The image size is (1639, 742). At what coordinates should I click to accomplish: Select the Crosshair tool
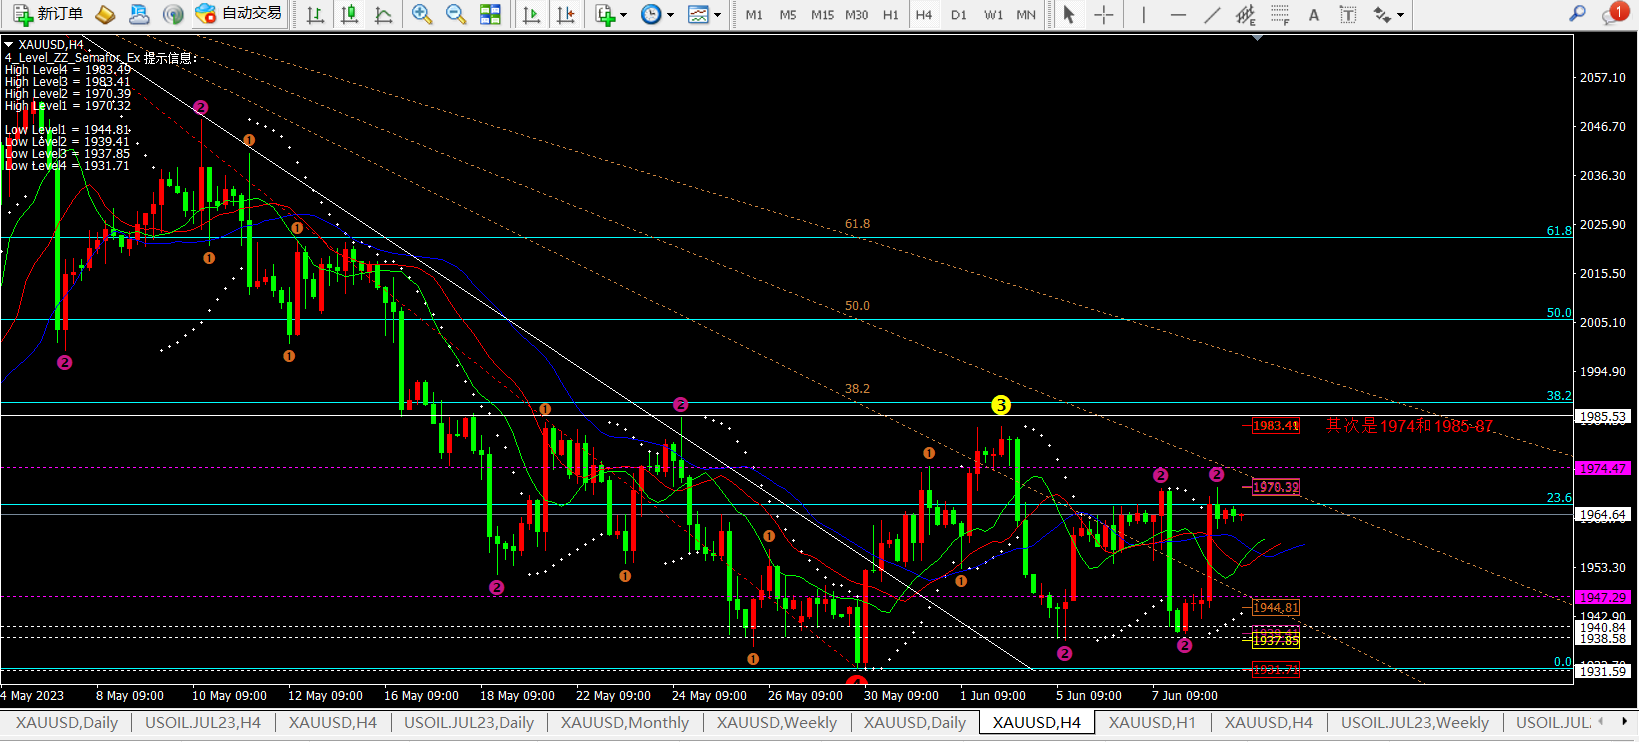[x=1104, y=14]
